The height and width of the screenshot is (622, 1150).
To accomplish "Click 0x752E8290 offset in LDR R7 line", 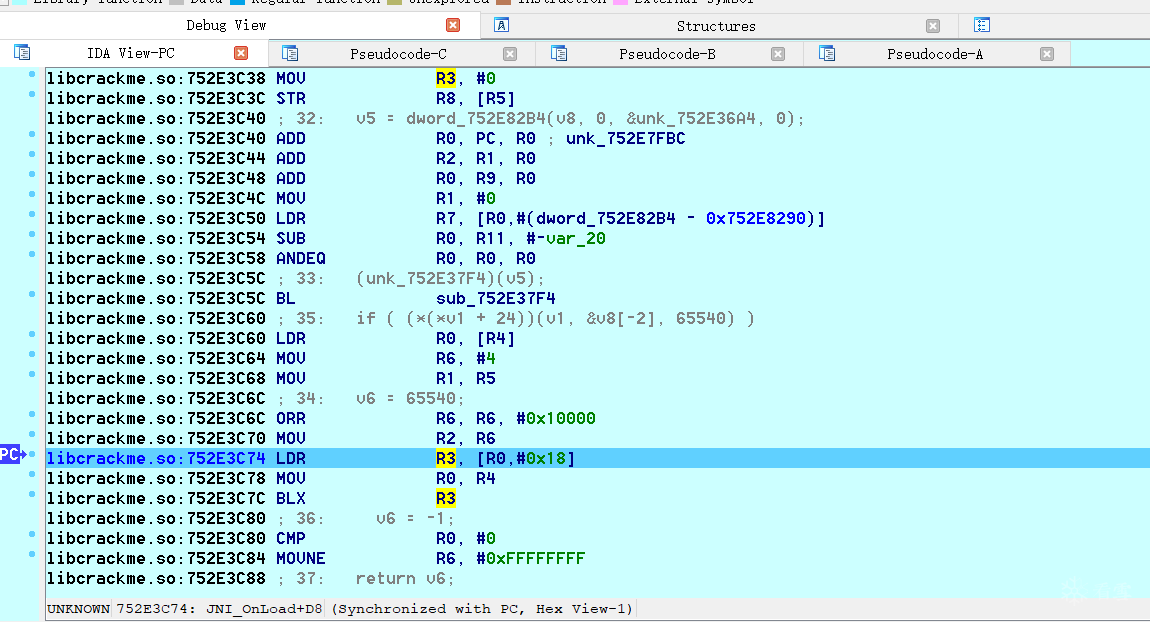I will tap(755, 219).
